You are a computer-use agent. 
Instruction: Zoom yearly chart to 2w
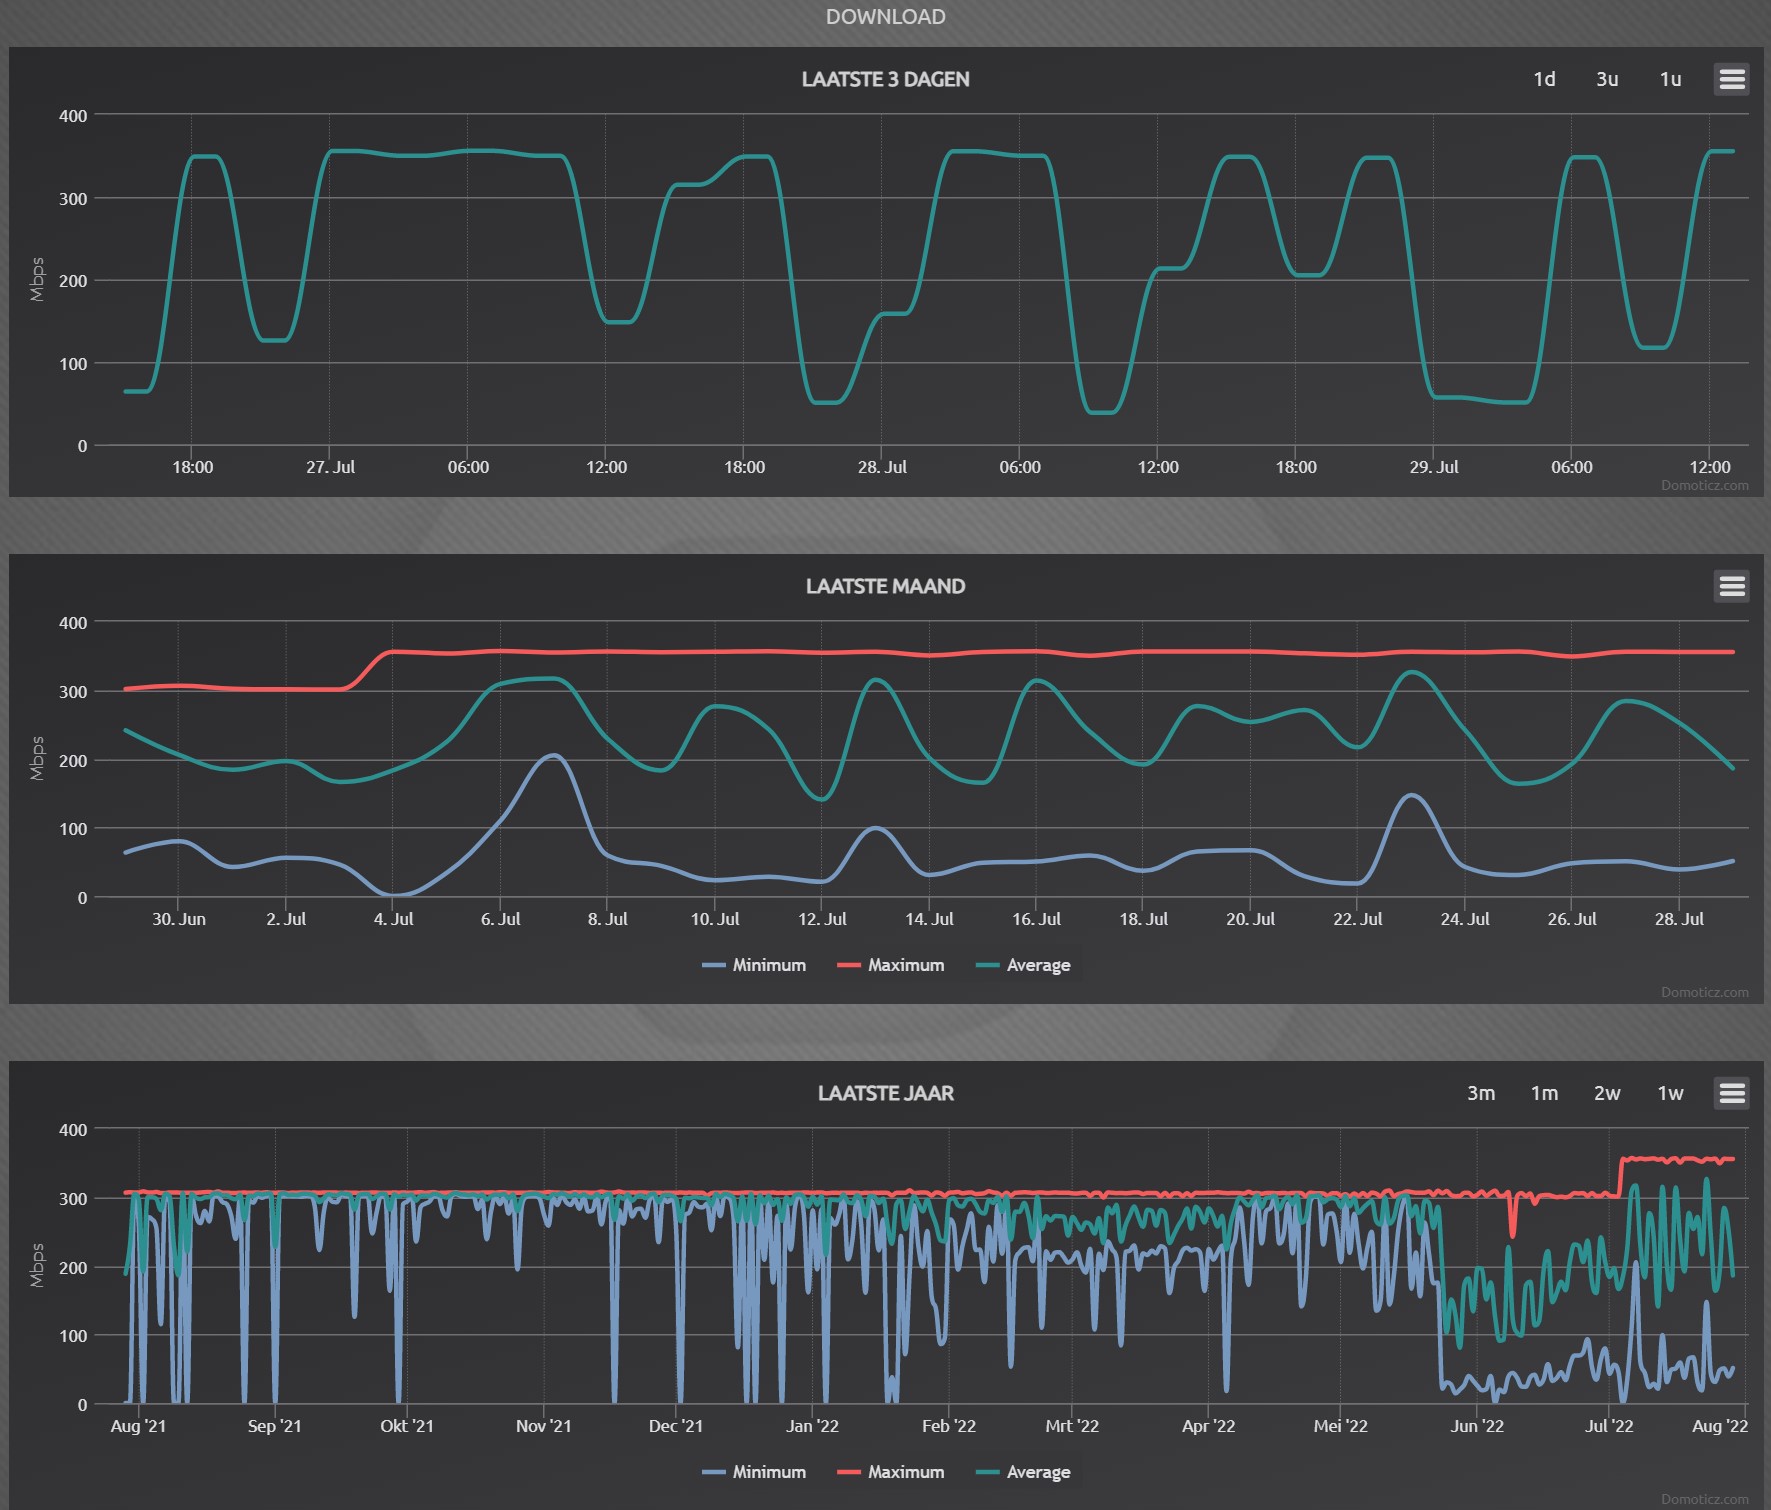[1607, 1093]
